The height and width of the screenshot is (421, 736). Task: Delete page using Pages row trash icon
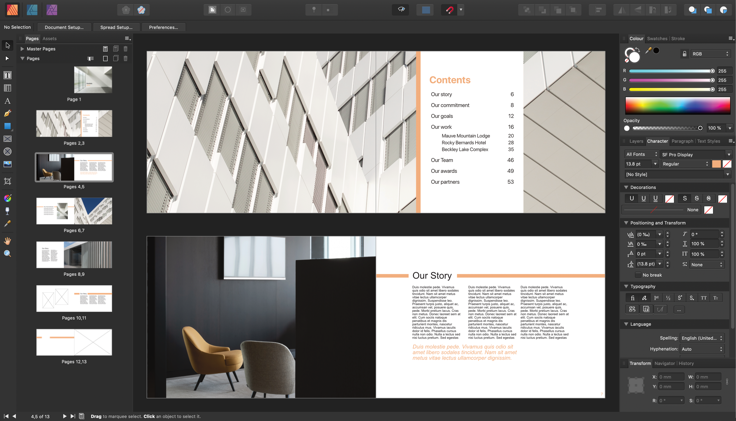(x=125, y=59)
